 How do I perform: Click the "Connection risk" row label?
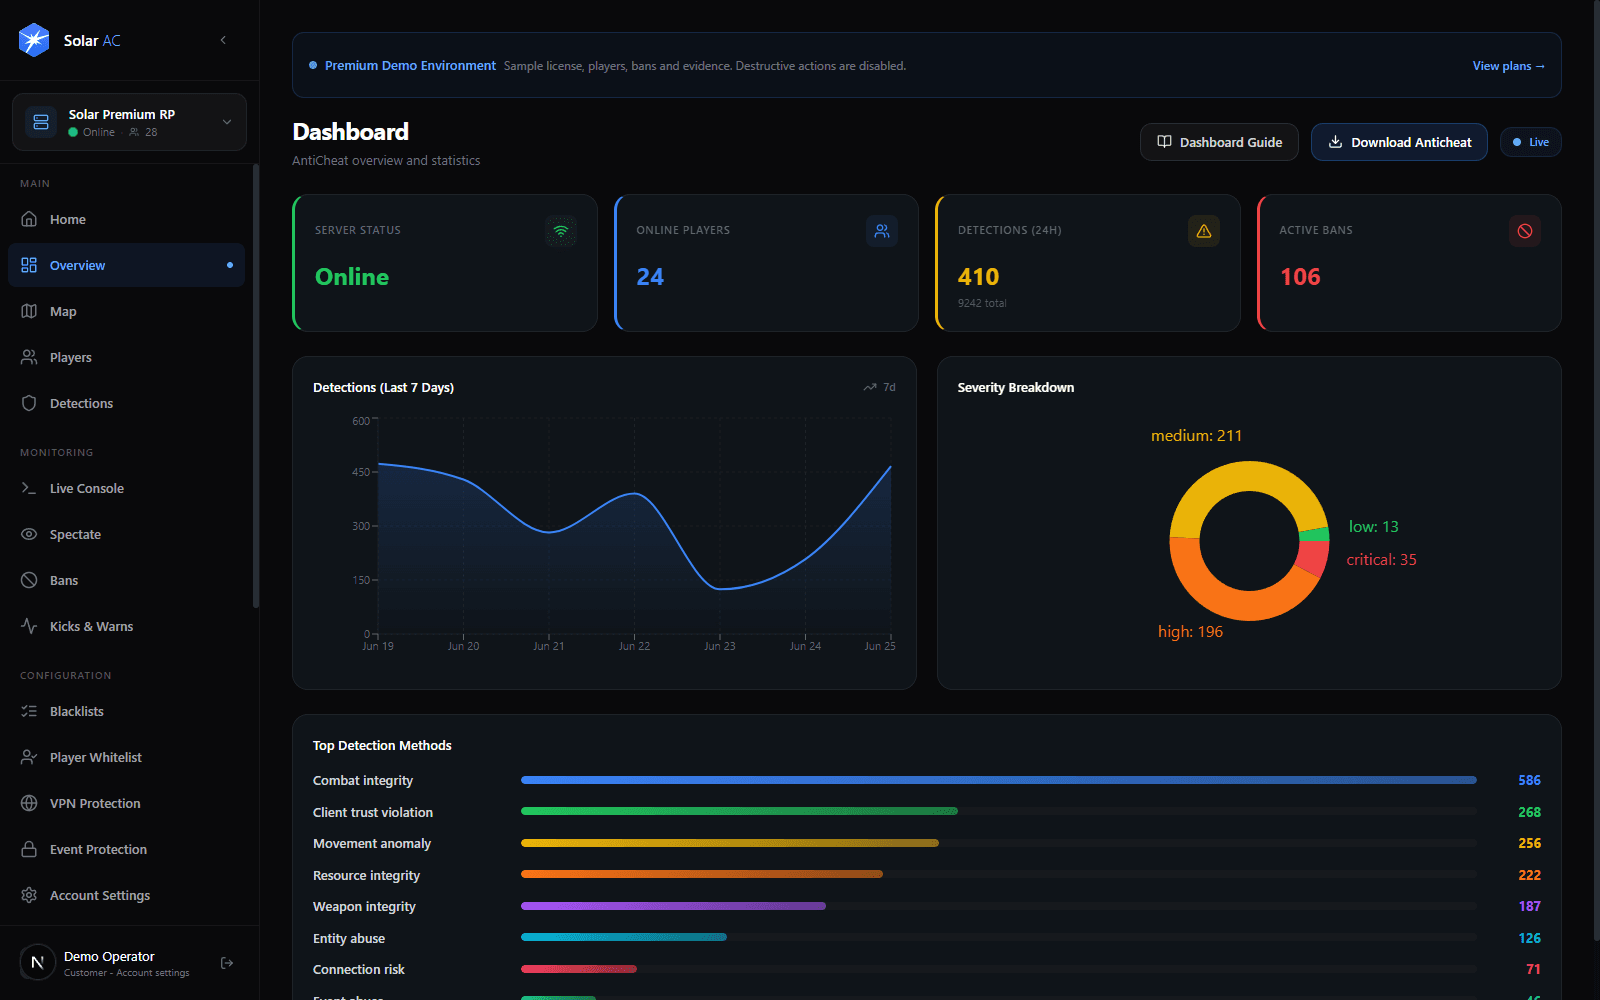coord(359,969)
